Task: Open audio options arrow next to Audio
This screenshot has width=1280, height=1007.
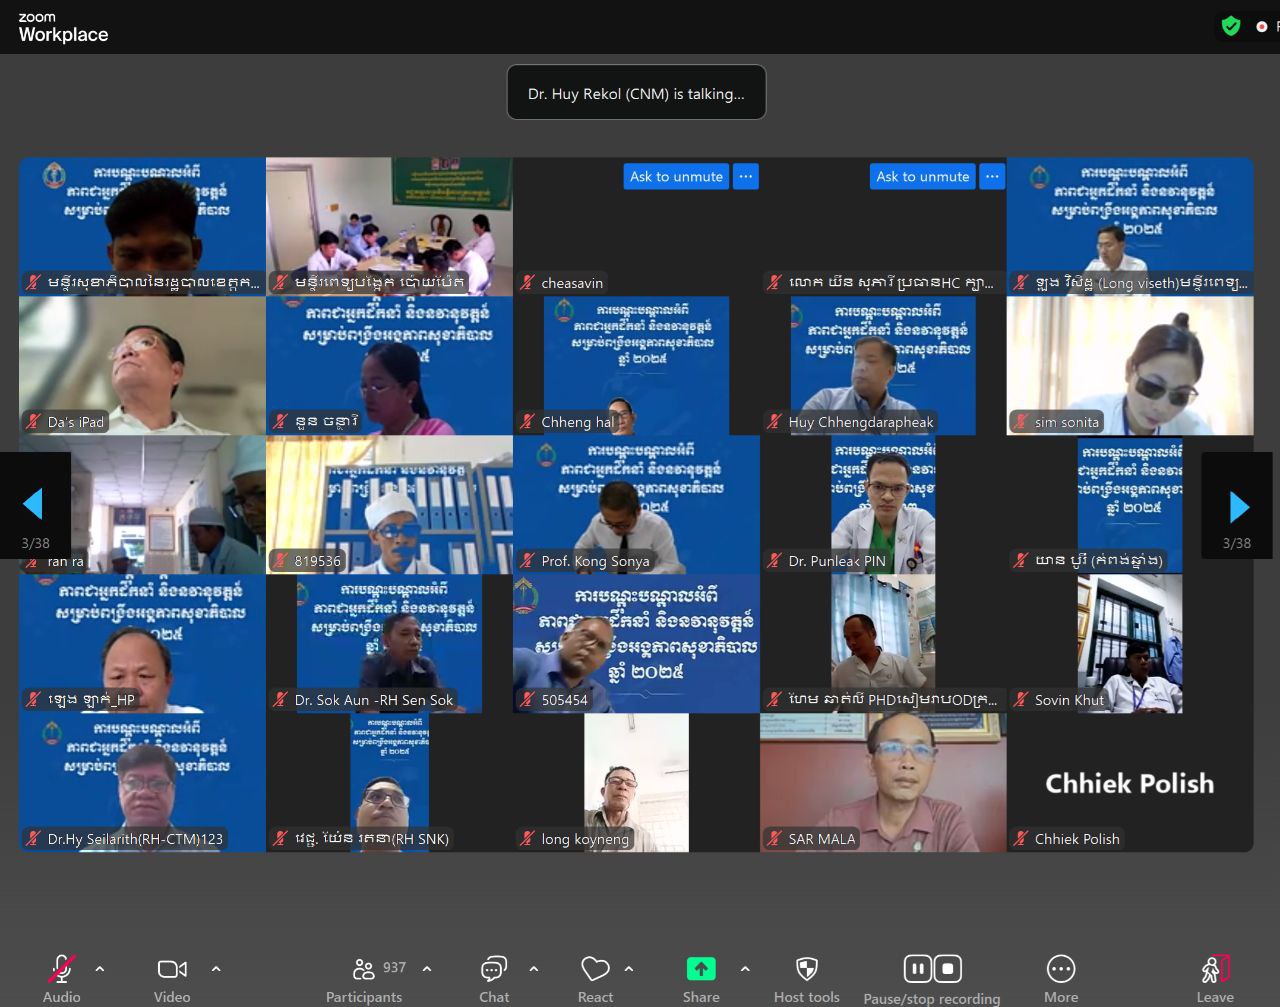Action: (100, 969)
